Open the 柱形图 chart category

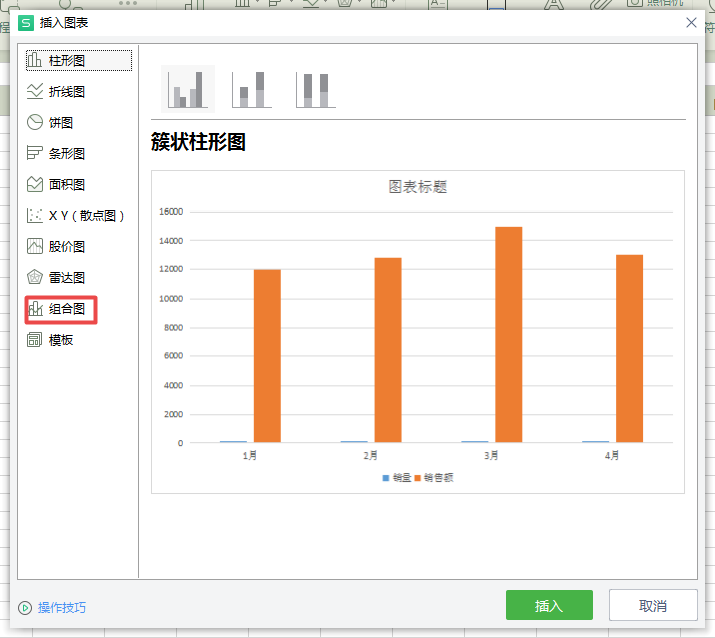pyautogui.click(x=67, y=61)
